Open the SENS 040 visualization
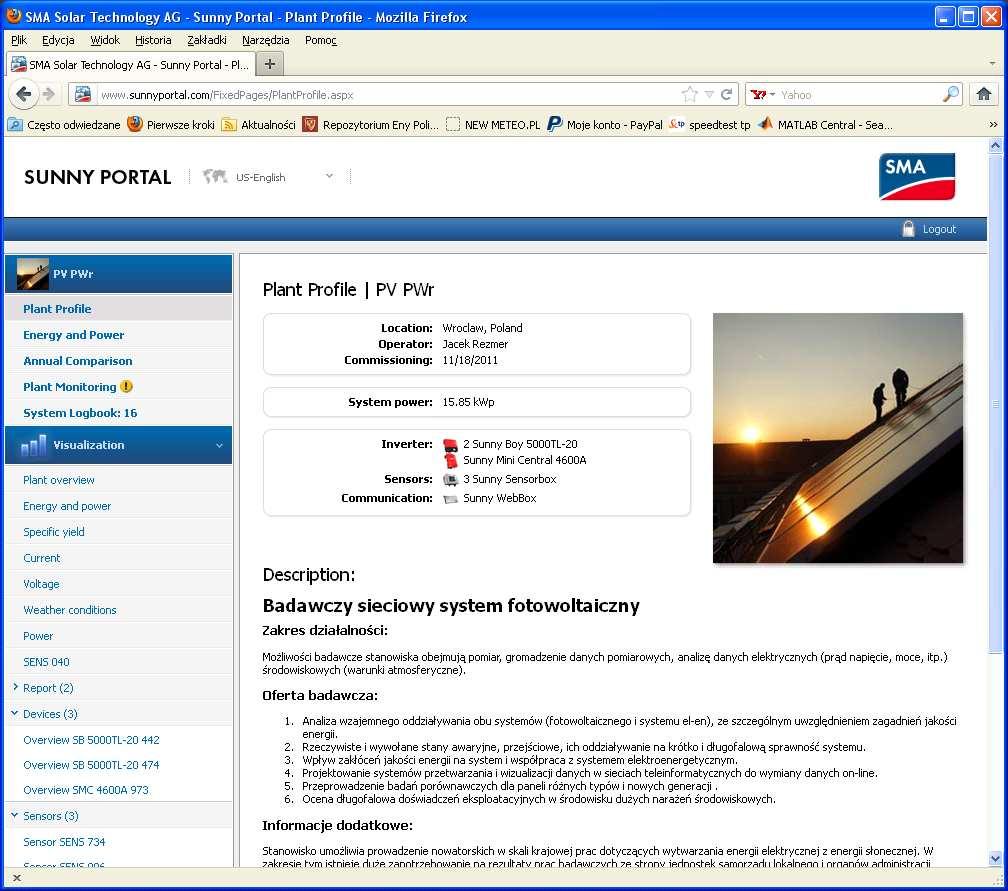The image size is (1008, 891). pos(46,662)
